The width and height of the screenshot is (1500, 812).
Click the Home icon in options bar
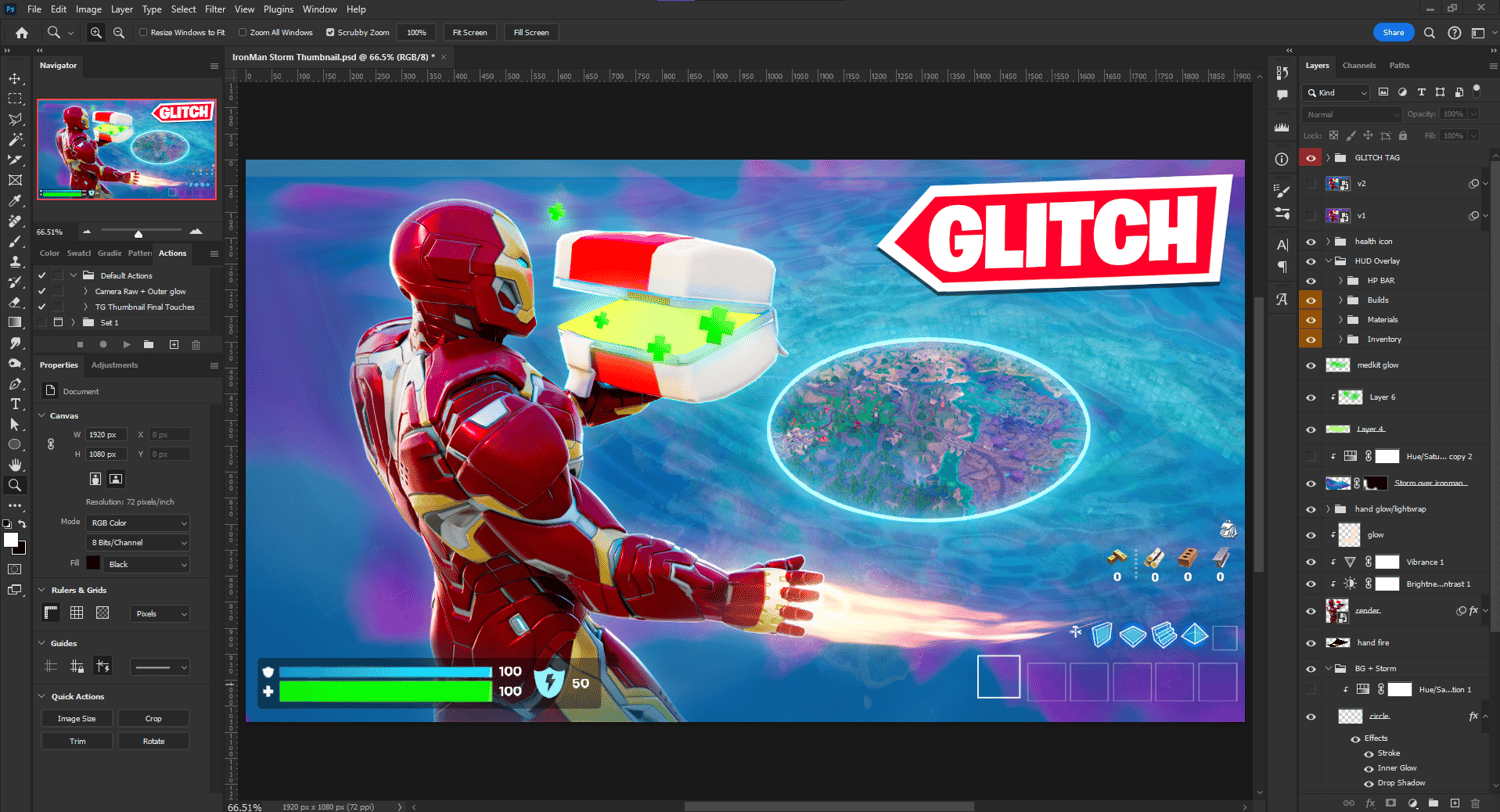(22, 33)
